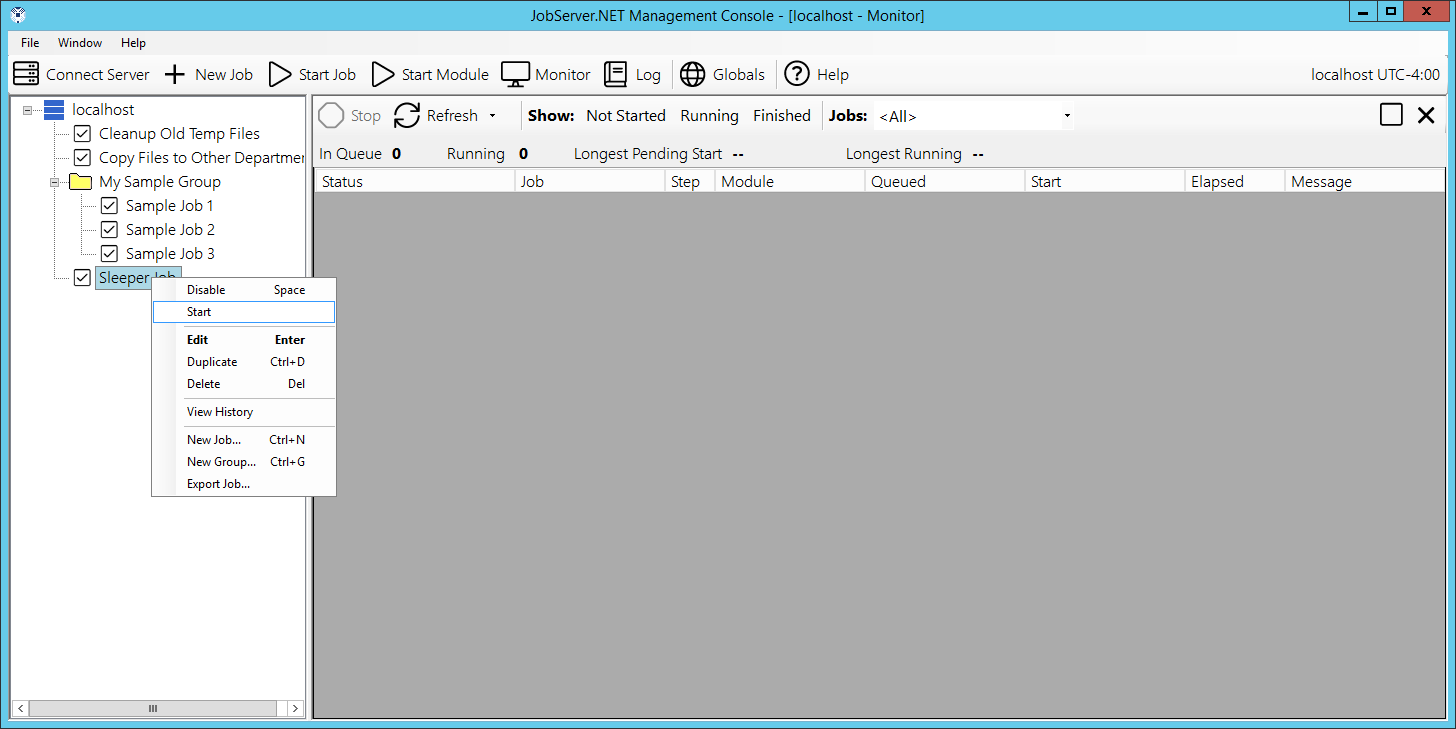Collapse the My Sample Group folder
This screenshot has width=1456, height=729.
[55, 182]
